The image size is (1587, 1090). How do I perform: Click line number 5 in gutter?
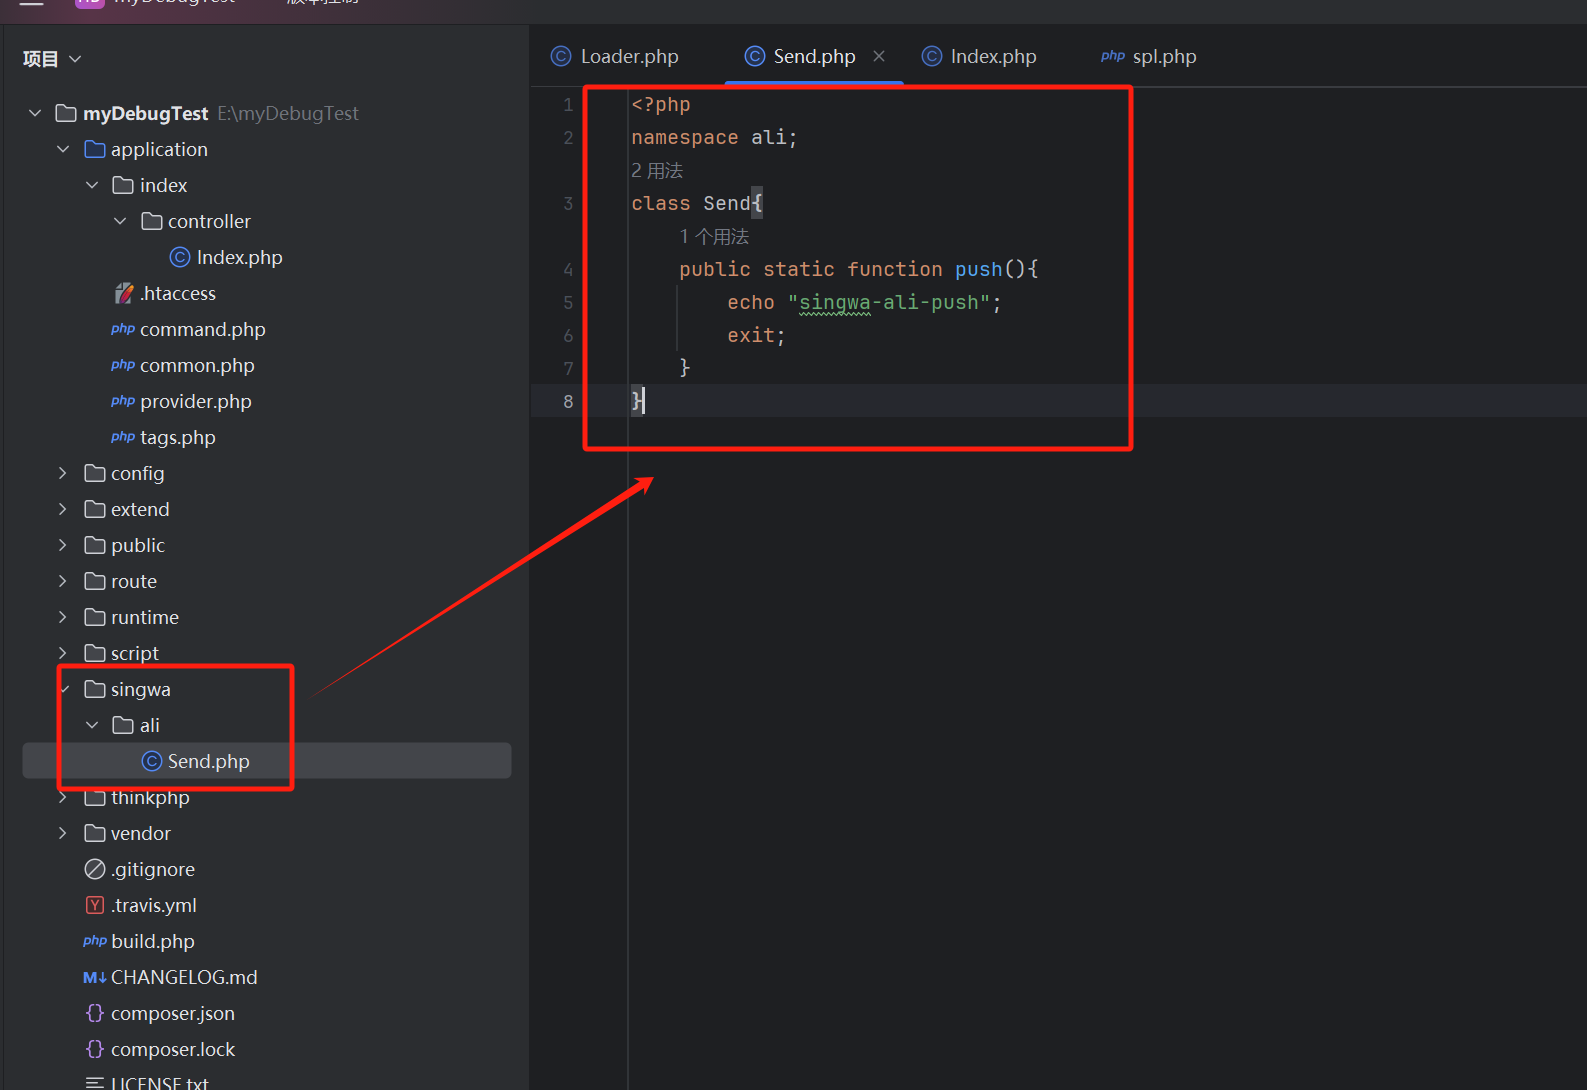568,303
